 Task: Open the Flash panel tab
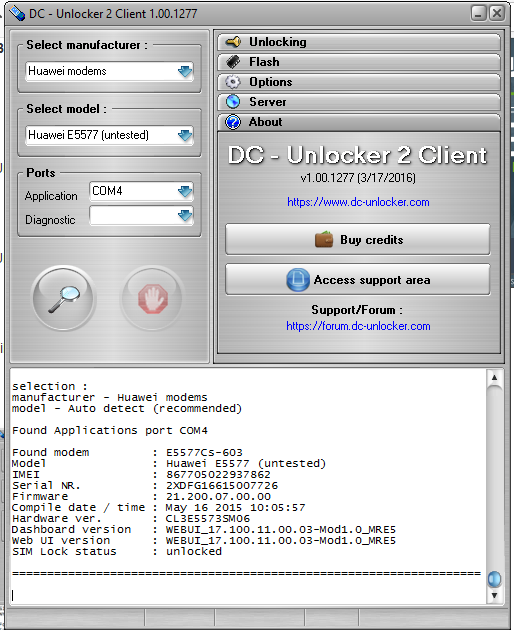coord(359,62)
